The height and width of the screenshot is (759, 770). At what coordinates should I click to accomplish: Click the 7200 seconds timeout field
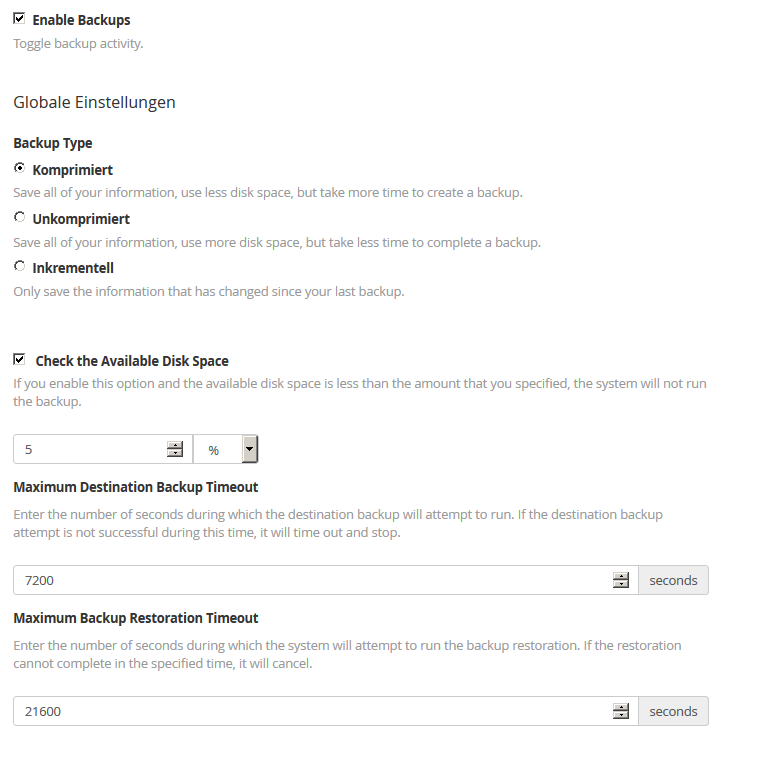(x=326, y=580)
